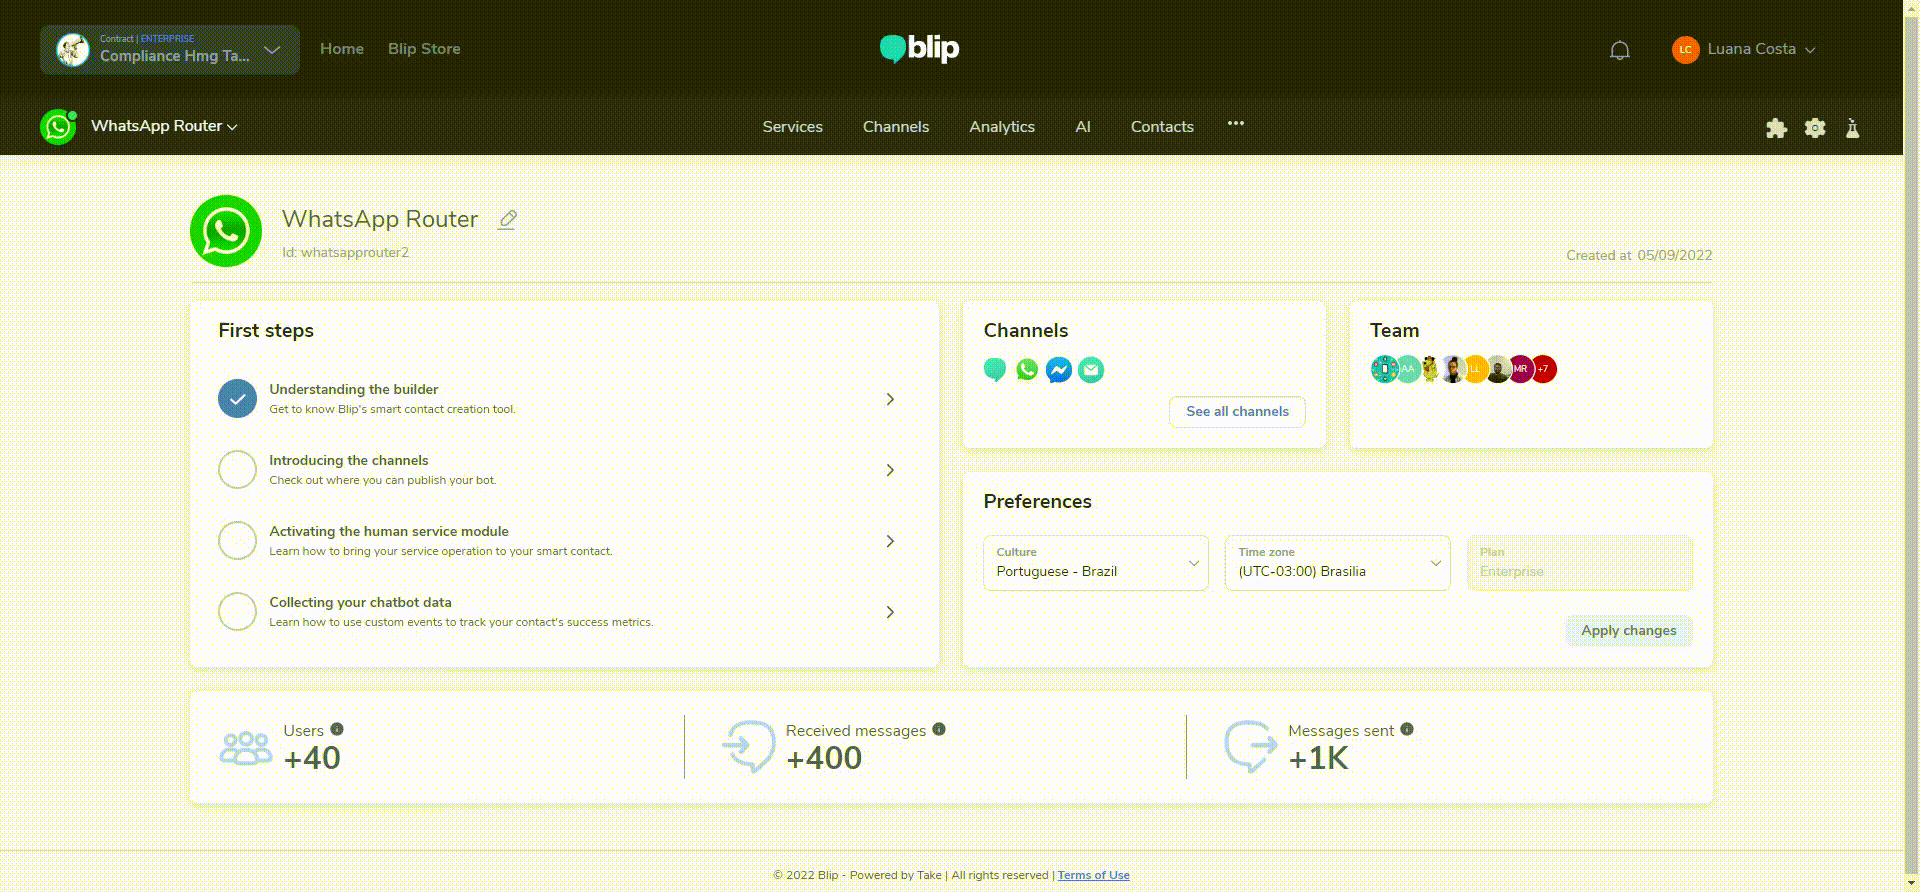
Task: Expand Understanding the builder arrow
Action: [x=890, y=399]
